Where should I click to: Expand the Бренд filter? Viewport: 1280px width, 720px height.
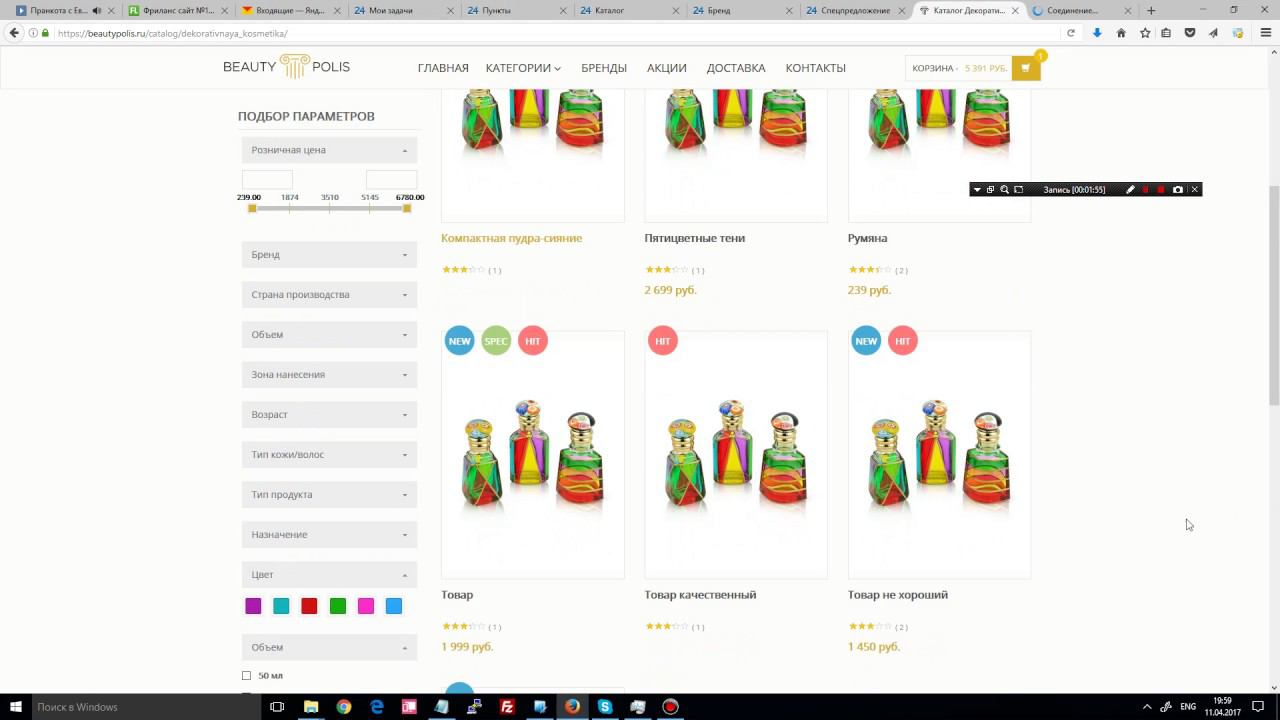(329, 255)
